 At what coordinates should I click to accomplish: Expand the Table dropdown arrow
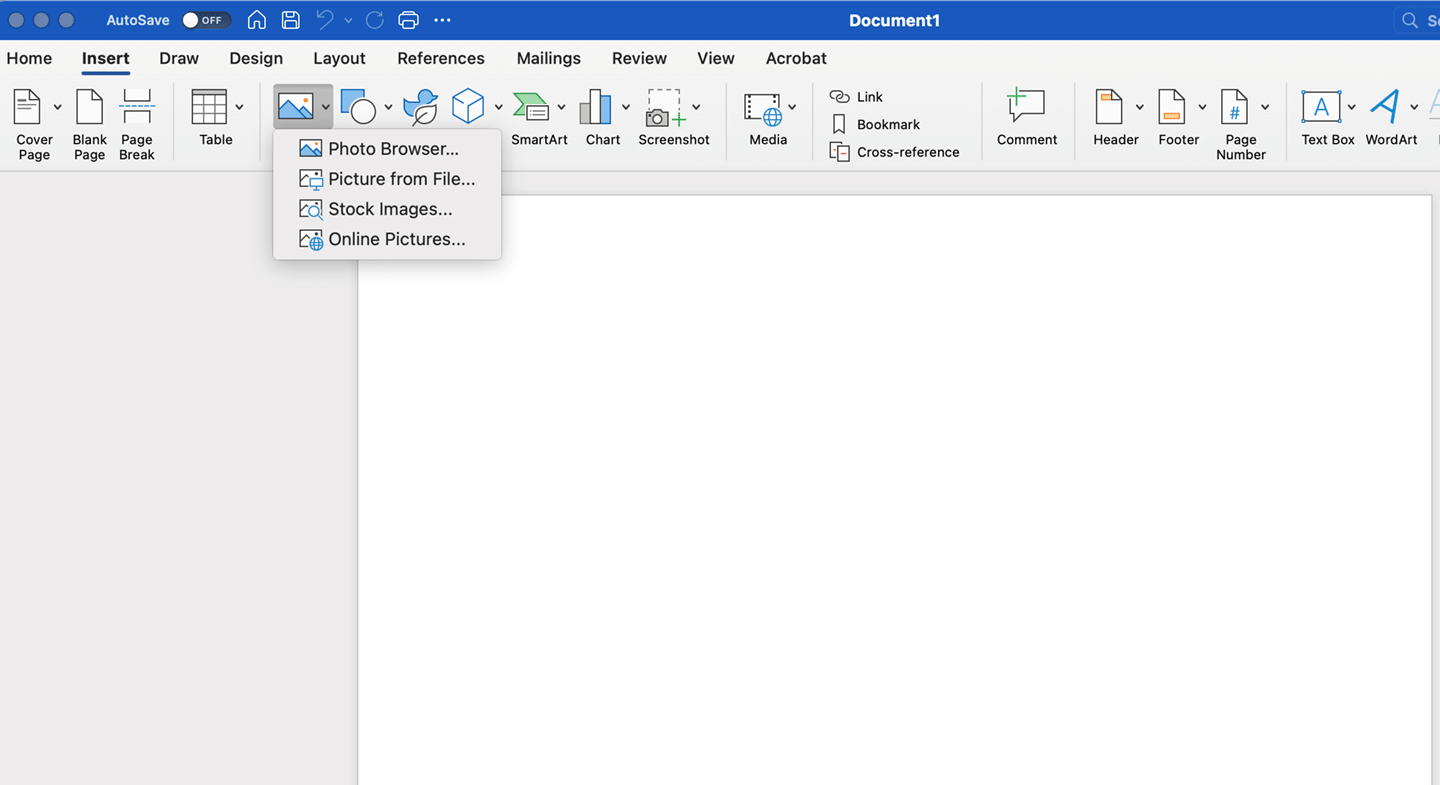[x=239, y=107]
